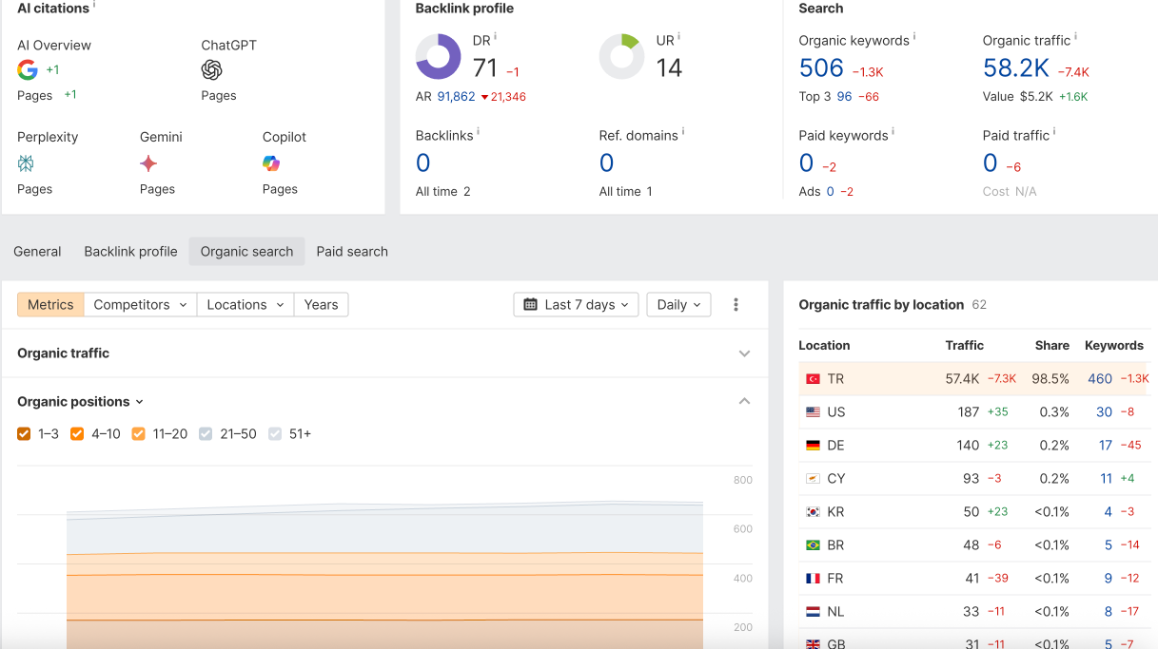Viewport: 1158px width, 649px height.
Task: Click the Perplexity logo icon
Action: pyautogui.click(x=26, y=163)
